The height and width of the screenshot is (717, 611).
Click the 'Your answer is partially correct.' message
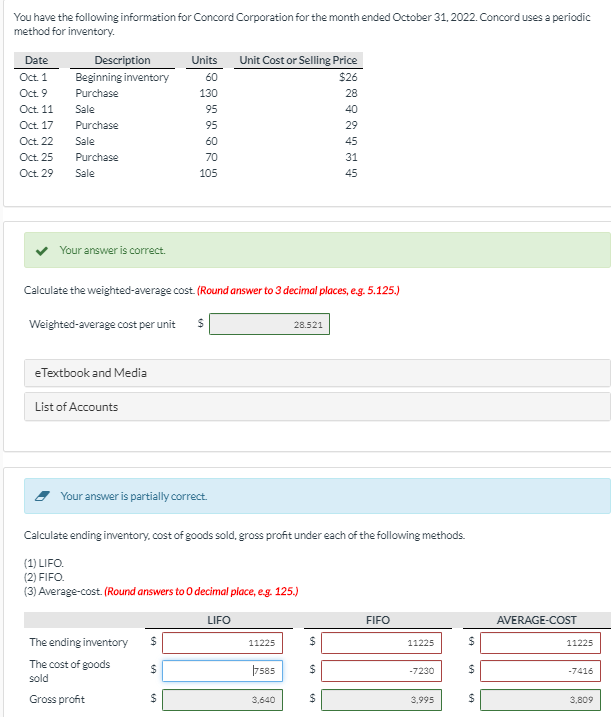point(134,496)
